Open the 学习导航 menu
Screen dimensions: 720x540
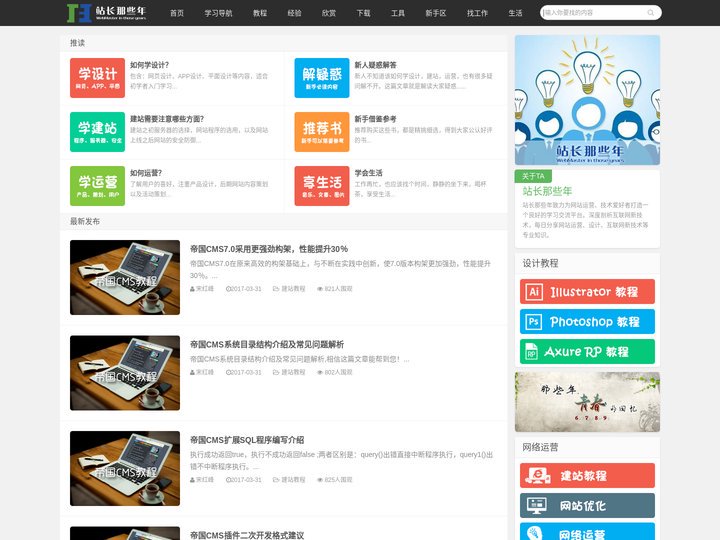point(219,13)
